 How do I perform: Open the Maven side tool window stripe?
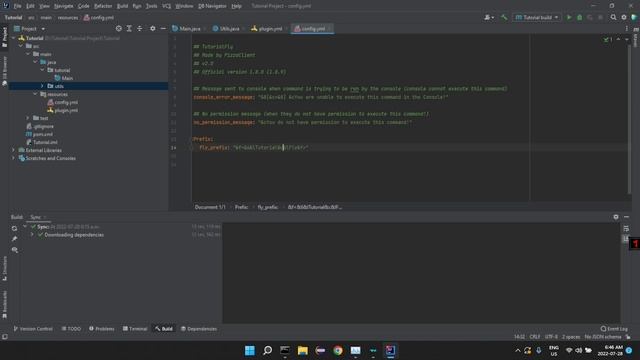(x=636, y=37)
